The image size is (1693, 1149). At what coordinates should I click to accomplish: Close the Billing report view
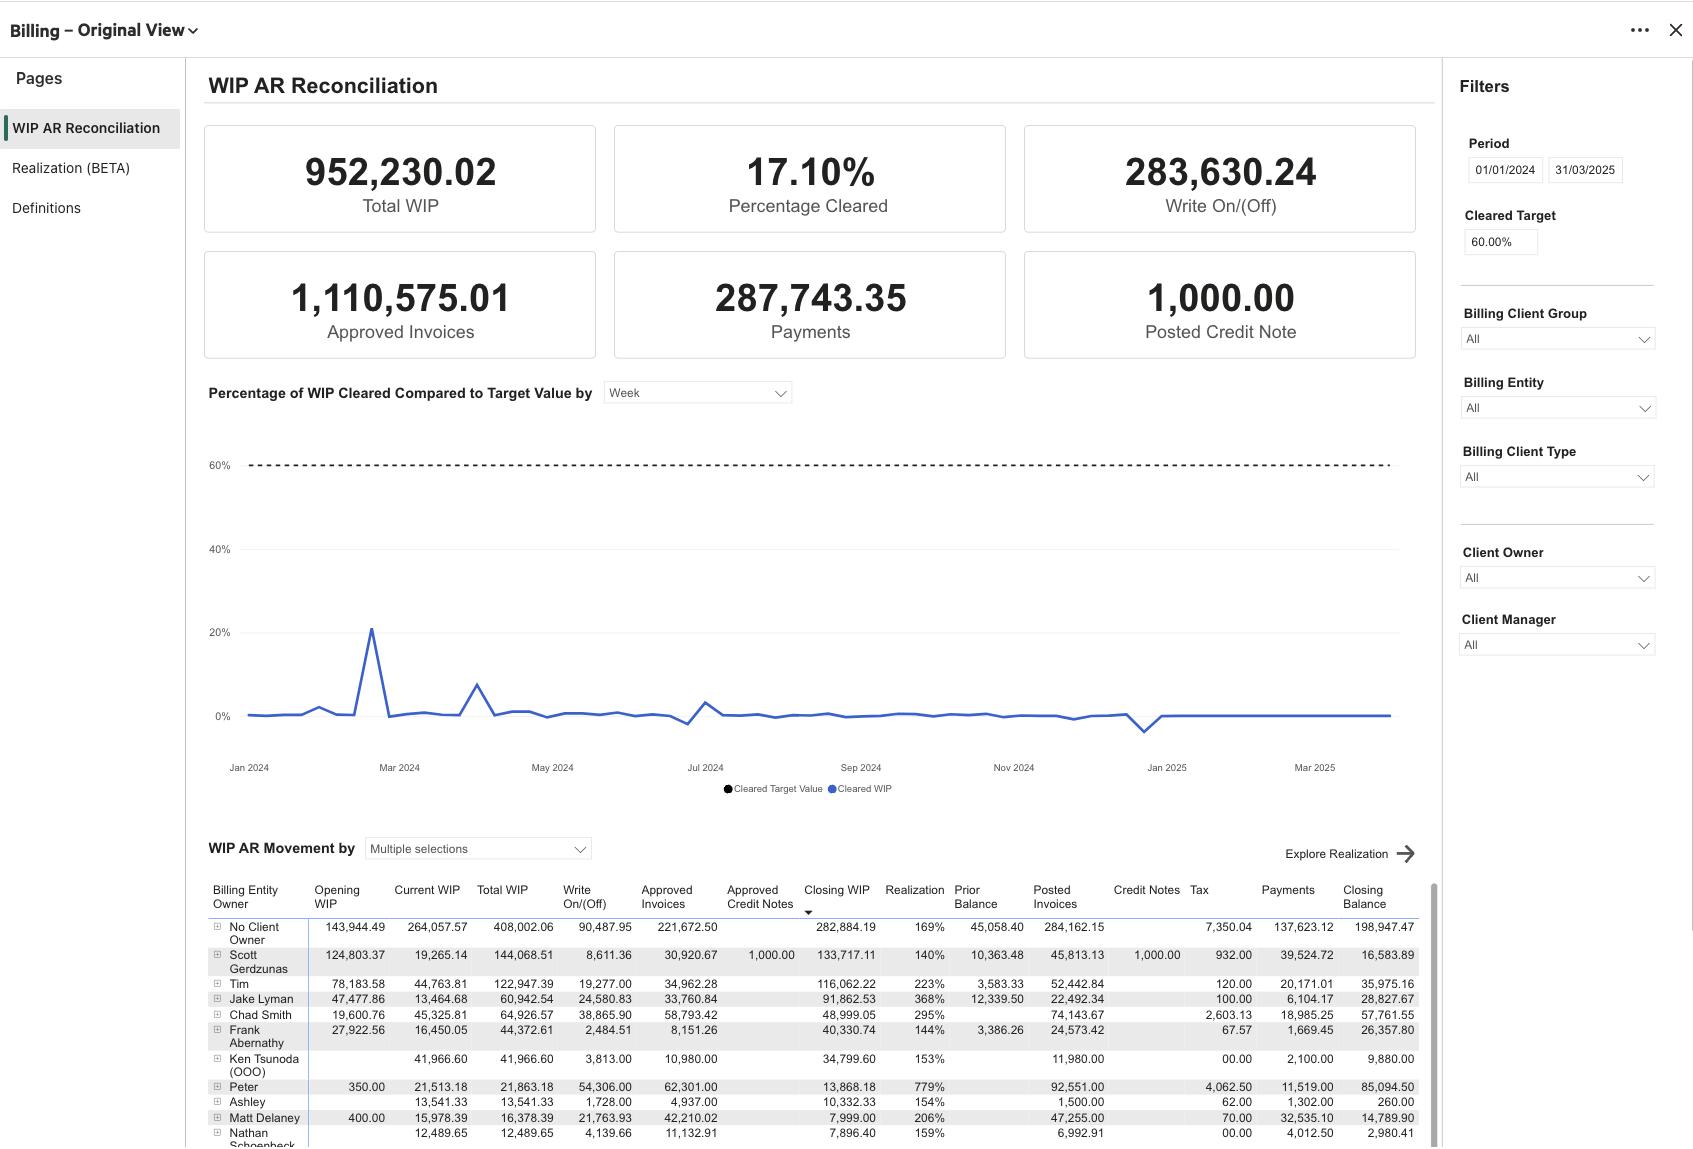click(1676, 30)
